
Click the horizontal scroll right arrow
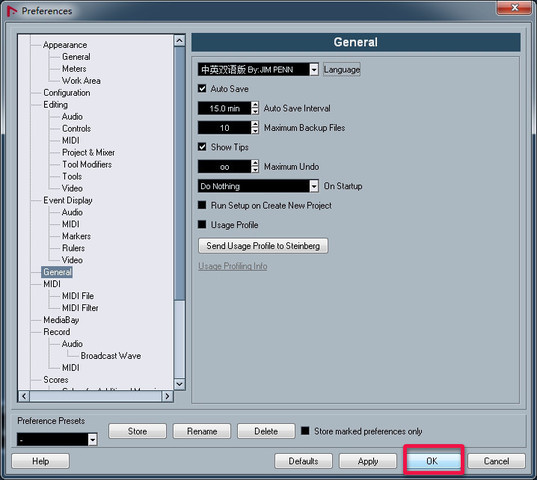167,396
